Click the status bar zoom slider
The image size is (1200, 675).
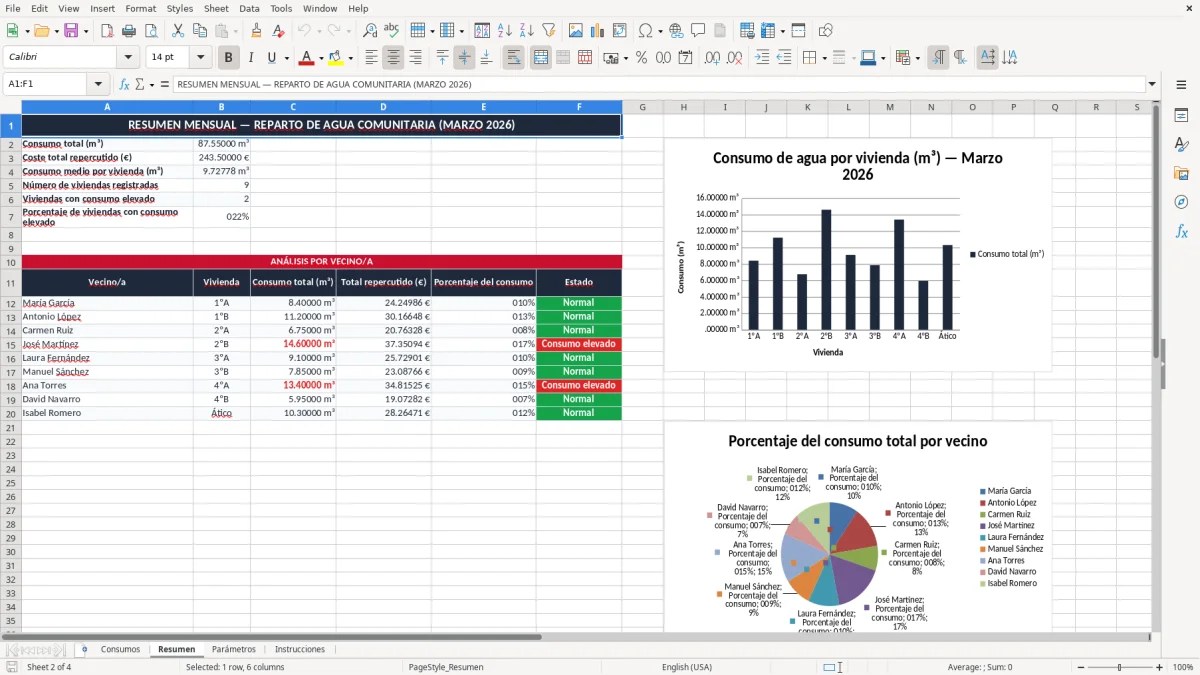[x=1119, y=667]
